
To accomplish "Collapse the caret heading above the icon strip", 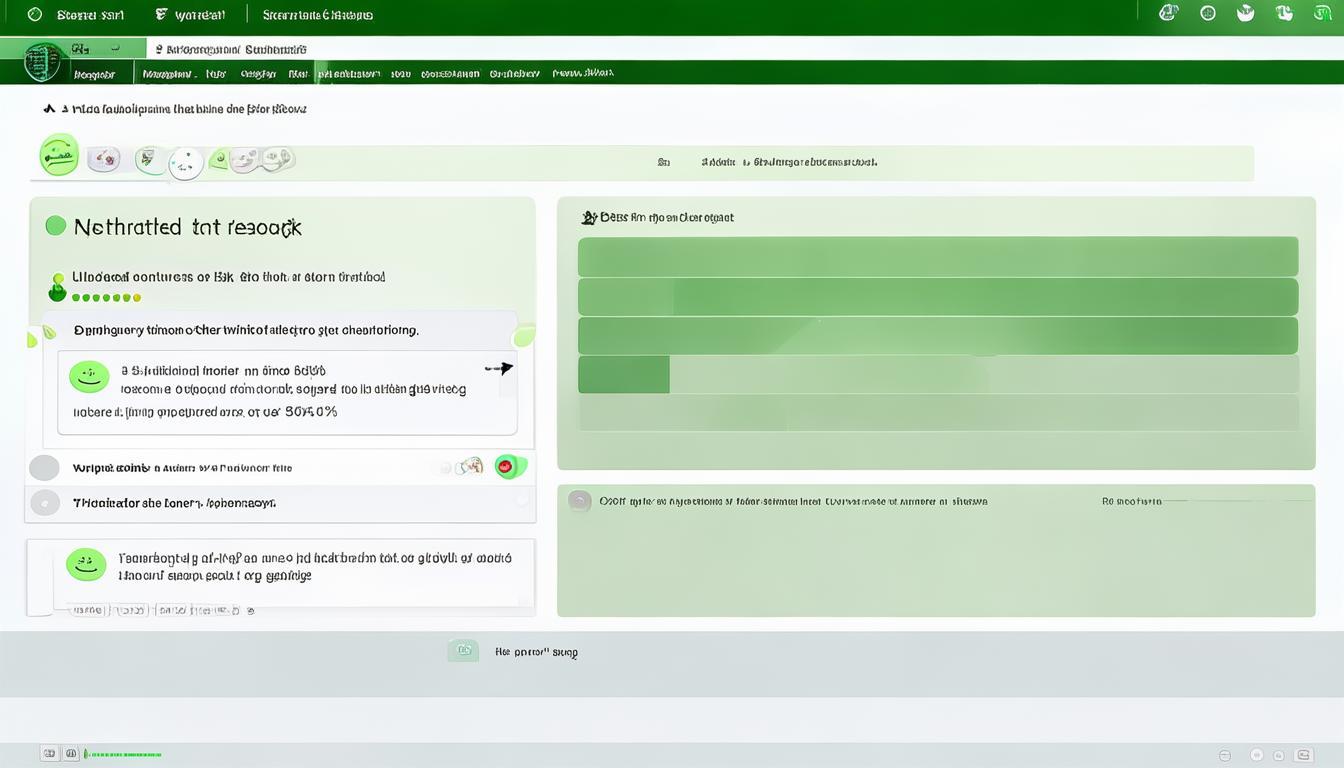I will pyautogui.click(x=49, y=109).
